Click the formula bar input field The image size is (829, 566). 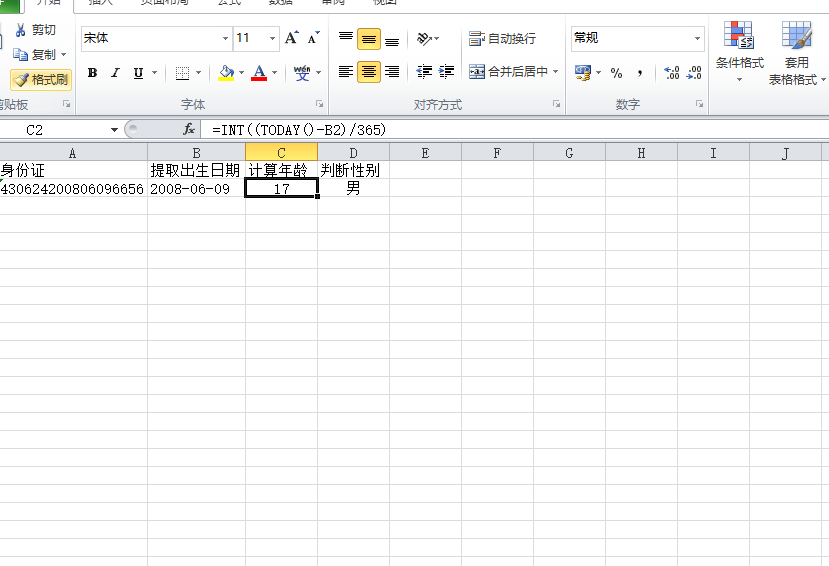[x=500, y=130]
